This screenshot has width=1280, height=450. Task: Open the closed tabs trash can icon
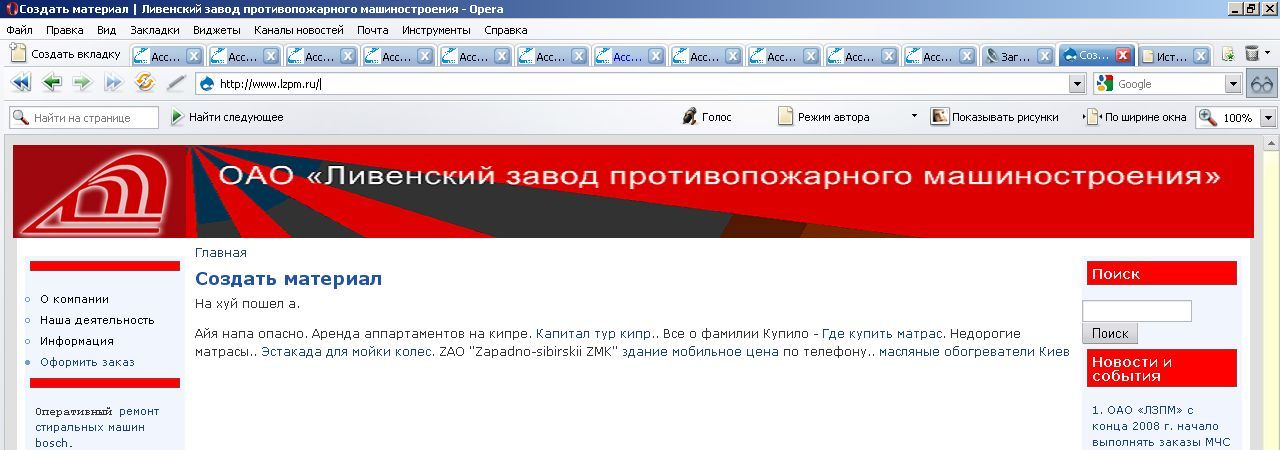[1252, 55]
